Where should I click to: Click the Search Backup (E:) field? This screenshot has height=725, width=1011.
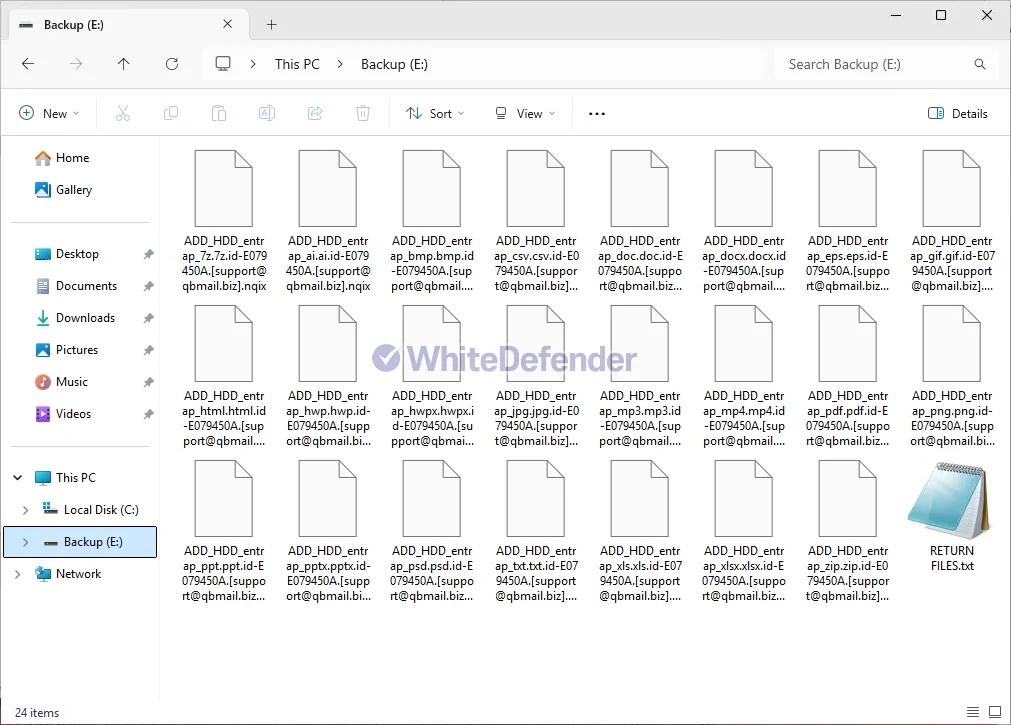point(875,64)
